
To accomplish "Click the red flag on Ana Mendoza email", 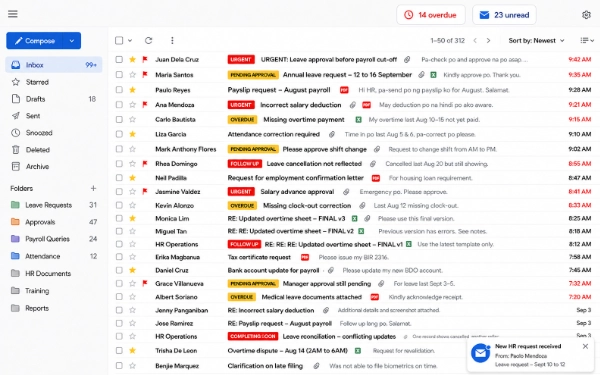I will pyautogui.click(x=145, y=104).
